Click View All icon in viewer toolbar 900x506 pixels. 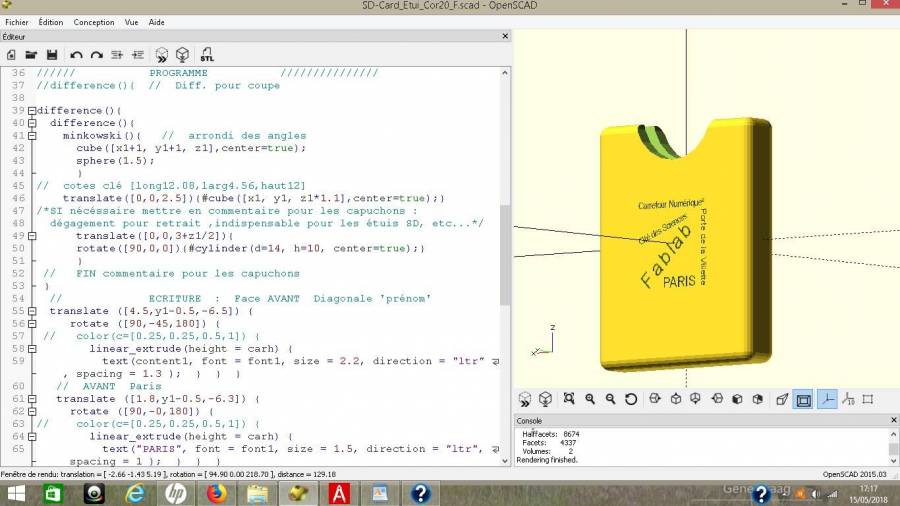click(569, 399)
